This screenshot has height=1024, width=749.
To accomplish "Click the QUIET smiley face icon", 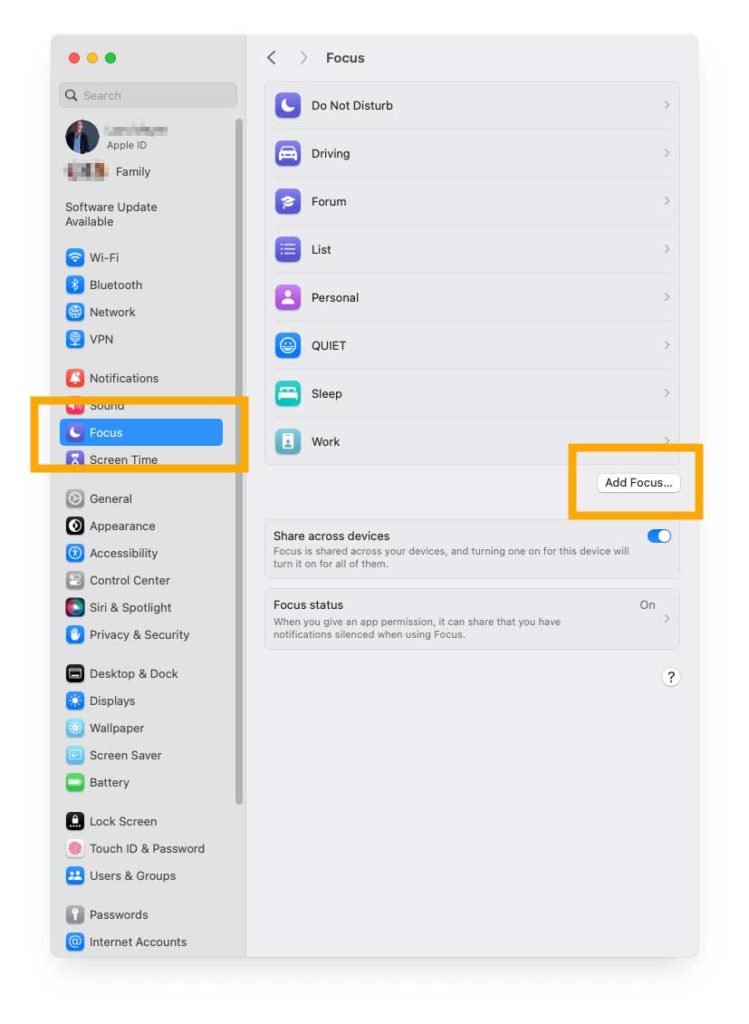I will coord(287,345).
